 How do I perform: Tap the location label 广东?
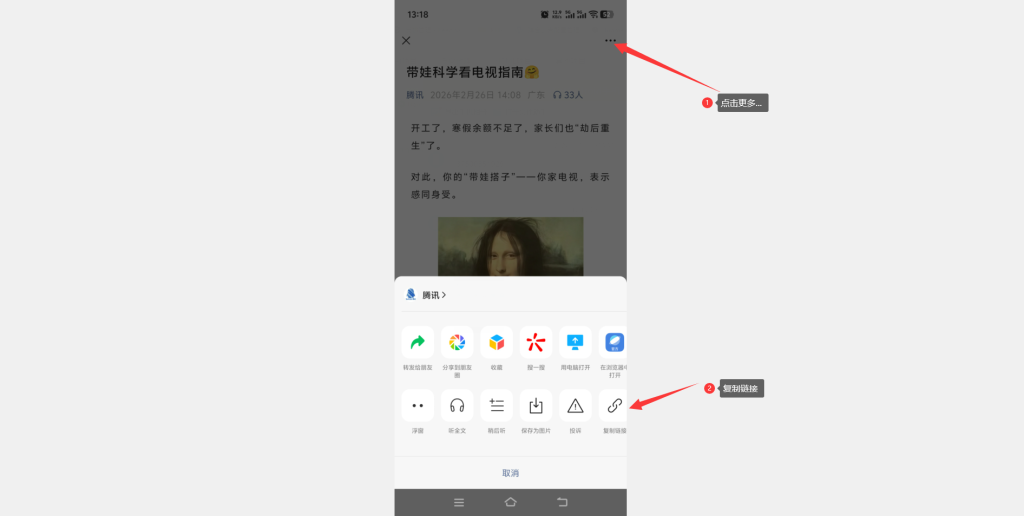(536, 95)
